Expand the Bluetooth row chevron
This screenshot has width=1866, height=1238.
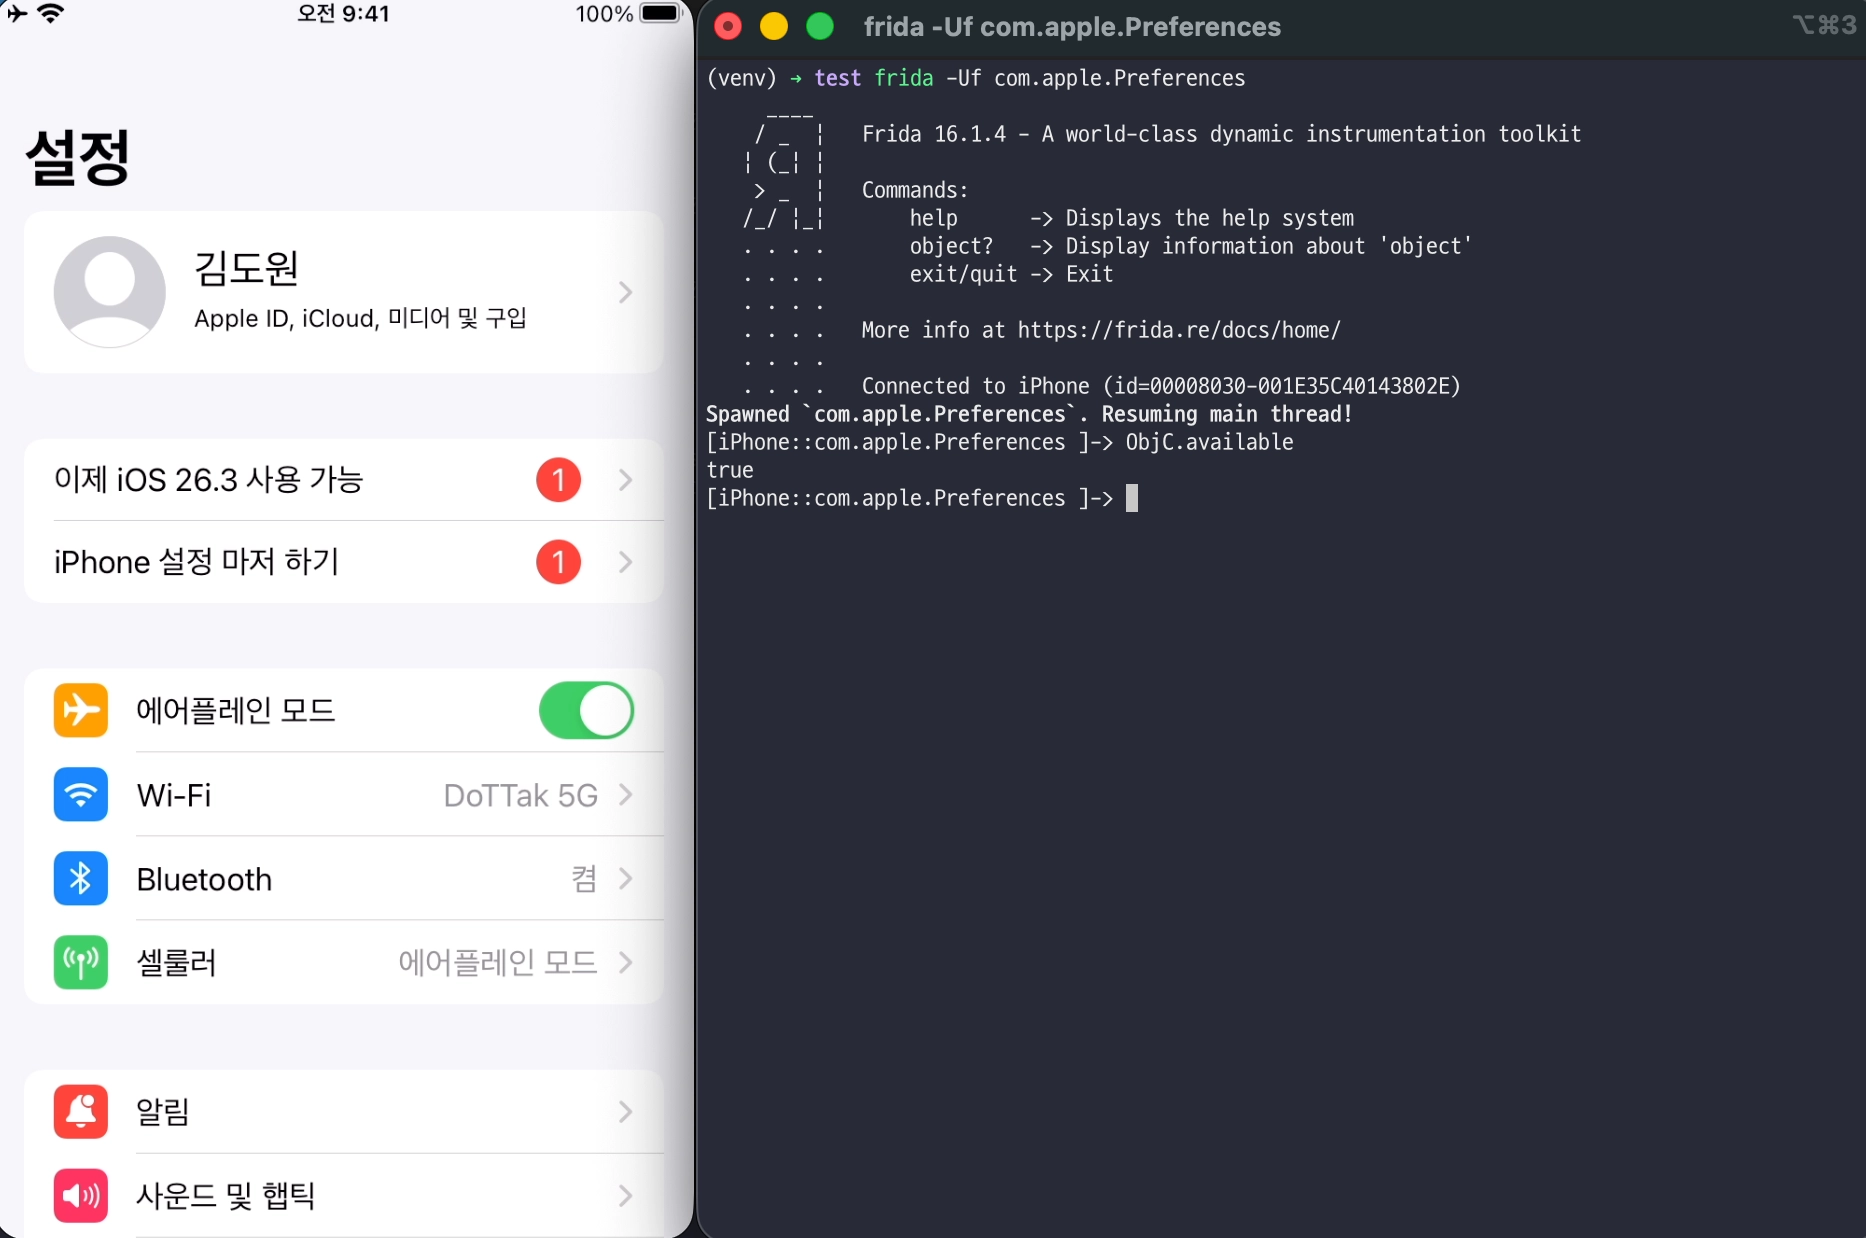coord(626,878)
